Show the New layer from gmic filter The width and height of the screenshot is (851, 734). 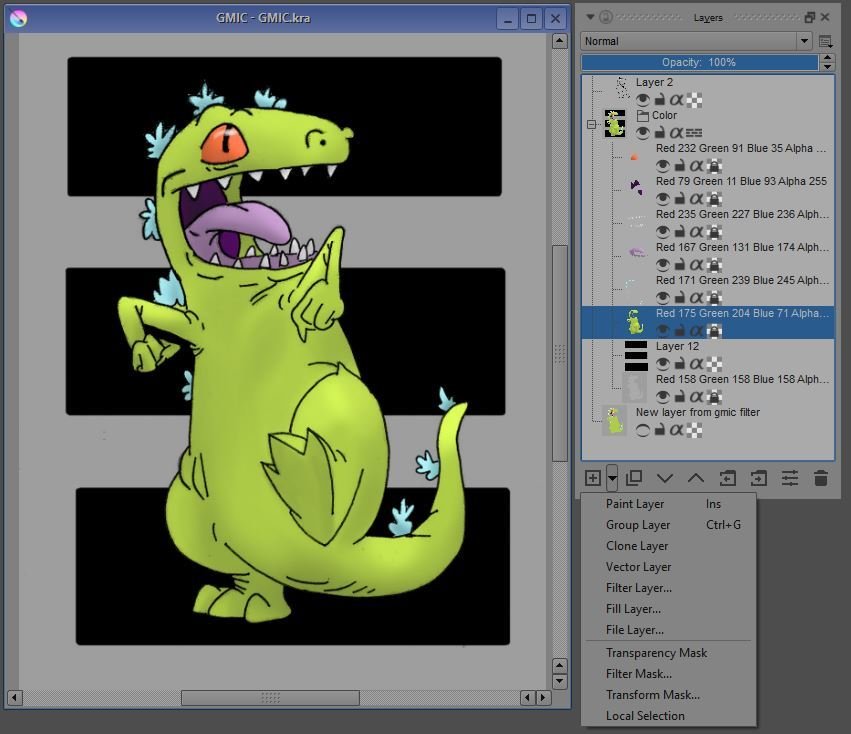[643, 431]
